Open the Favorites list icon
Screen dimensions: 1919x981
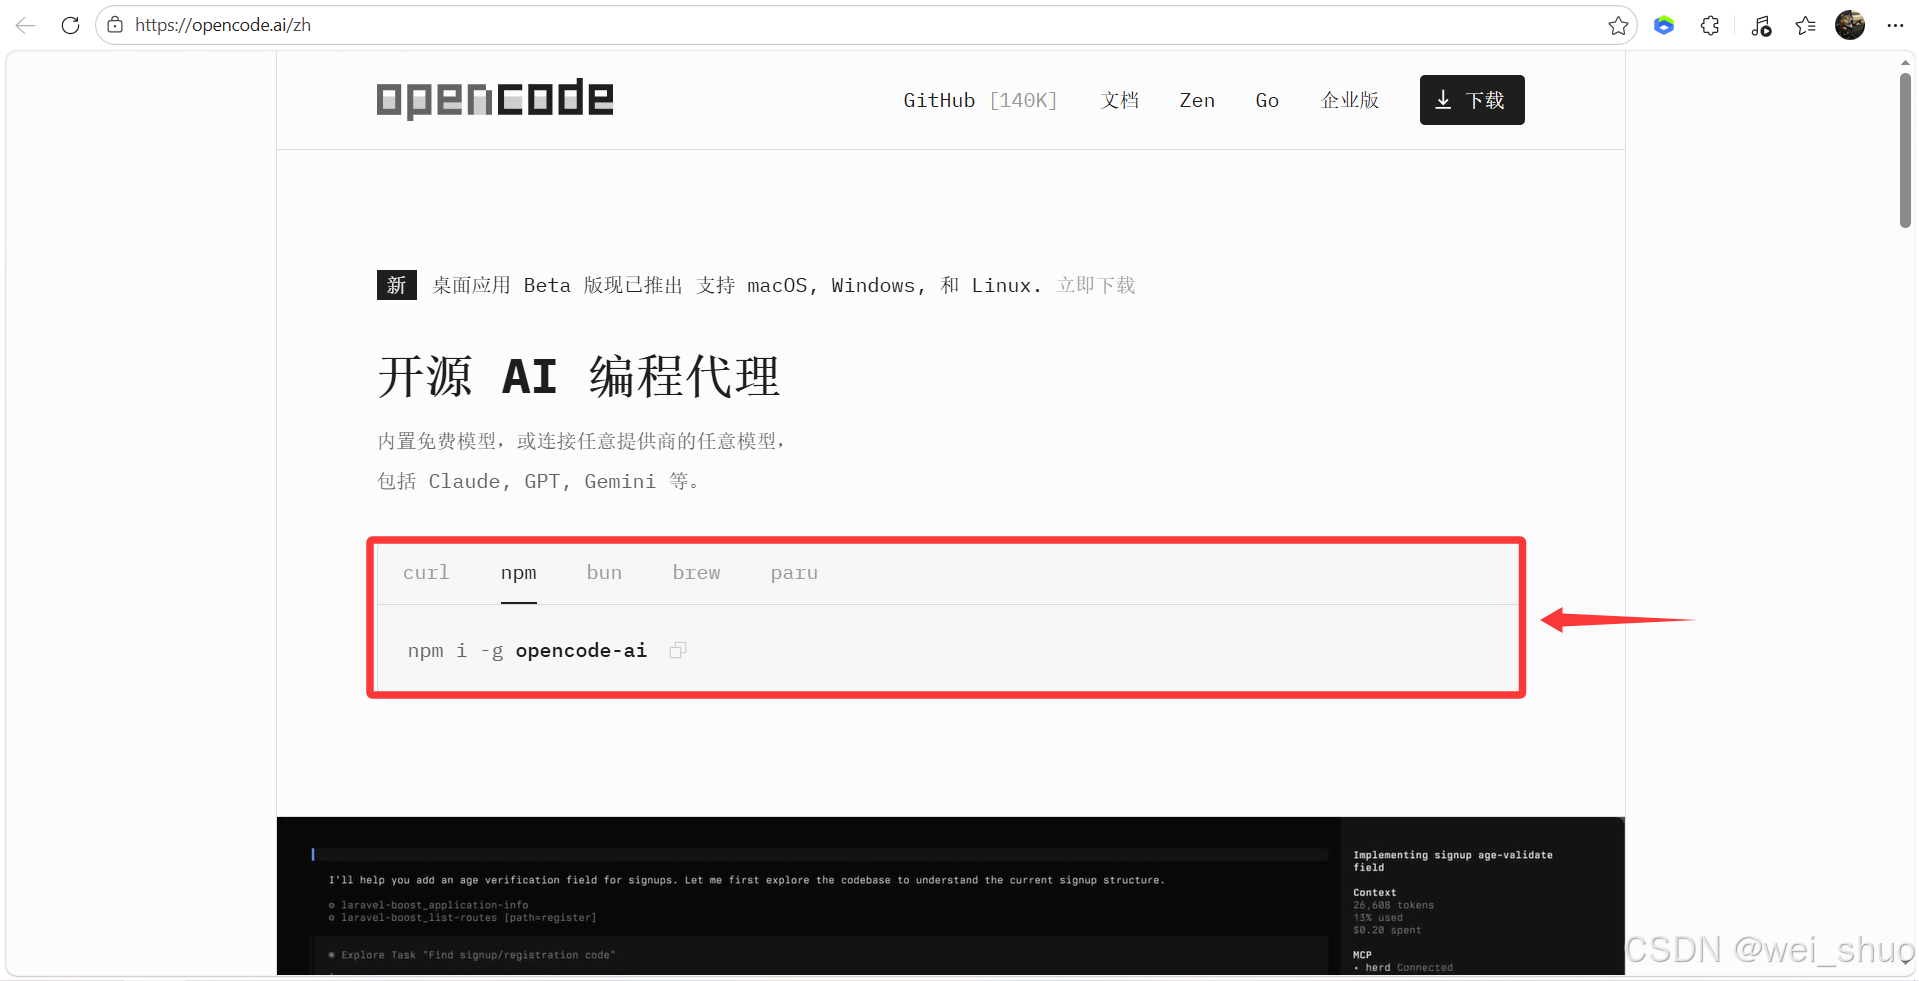coord(1805,26)
